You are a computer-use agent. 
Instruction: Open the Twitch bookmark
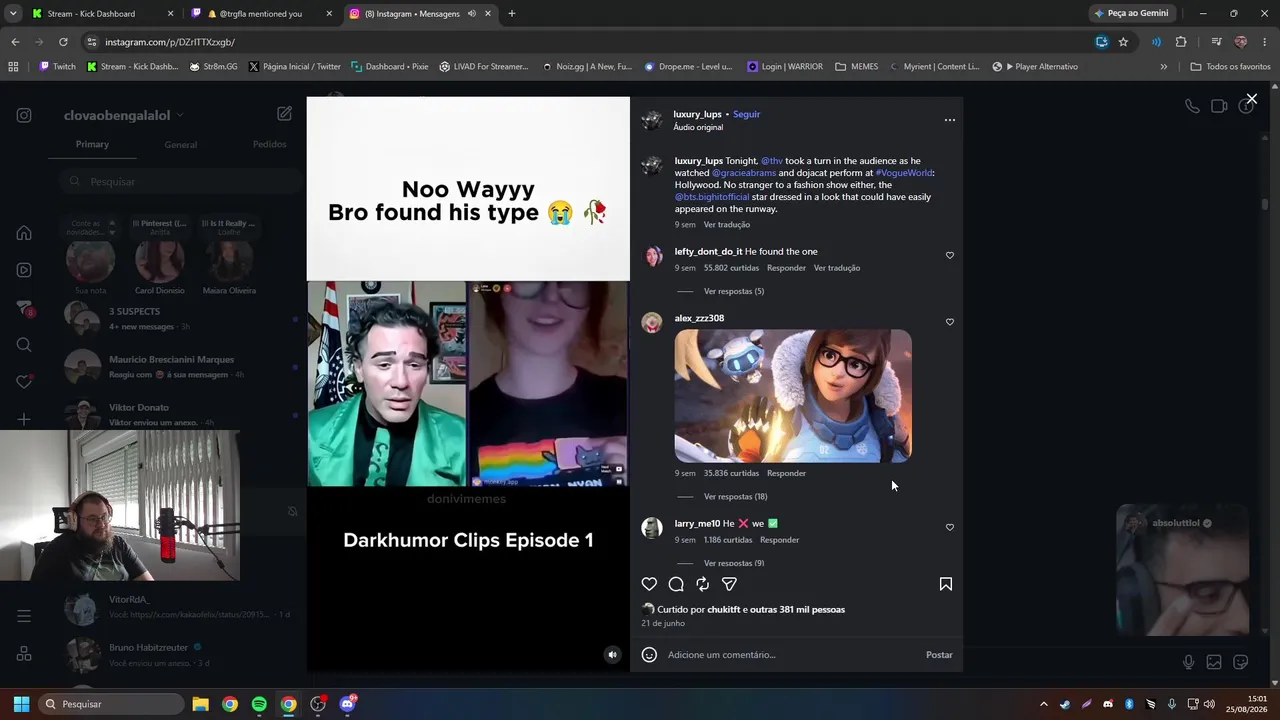pyautogui.click(x=57, y=67)
